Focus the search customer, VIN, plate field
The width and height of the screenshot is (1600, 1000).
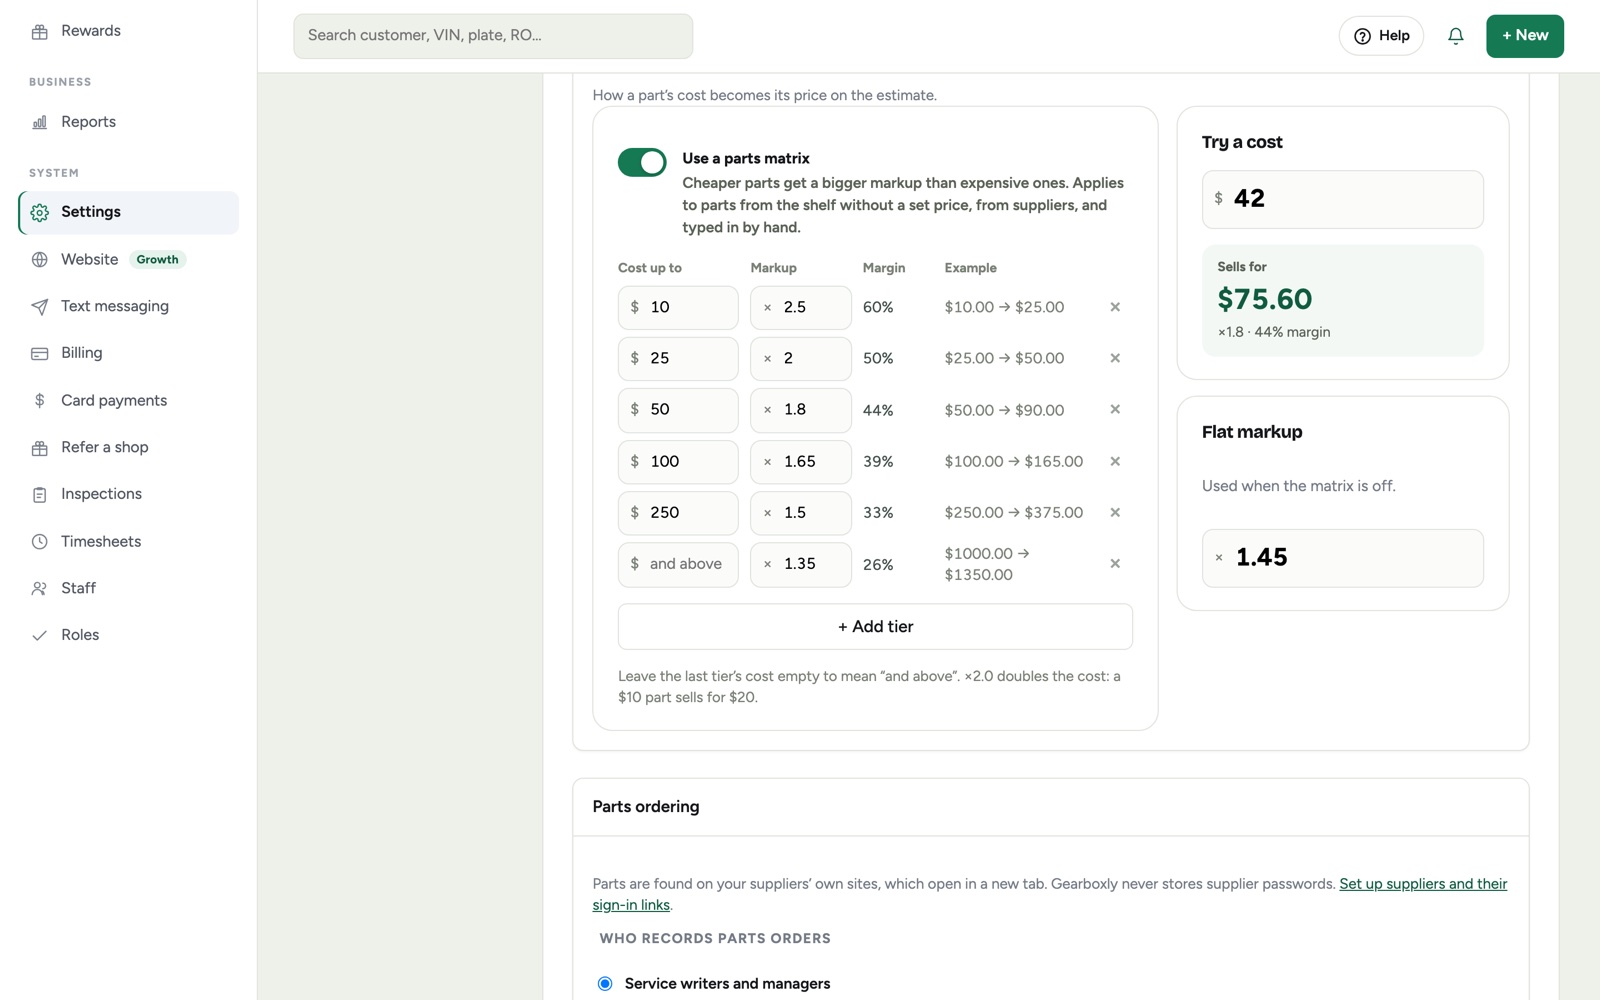[493, 36]
